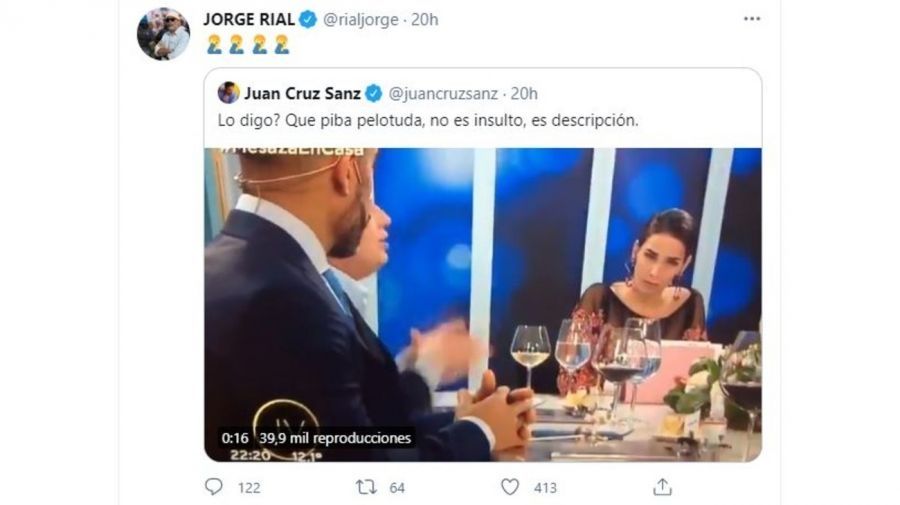900x505 pixels.
Task: Click the share upload icon
Action: pyautogui.click(x=662, y=487)
